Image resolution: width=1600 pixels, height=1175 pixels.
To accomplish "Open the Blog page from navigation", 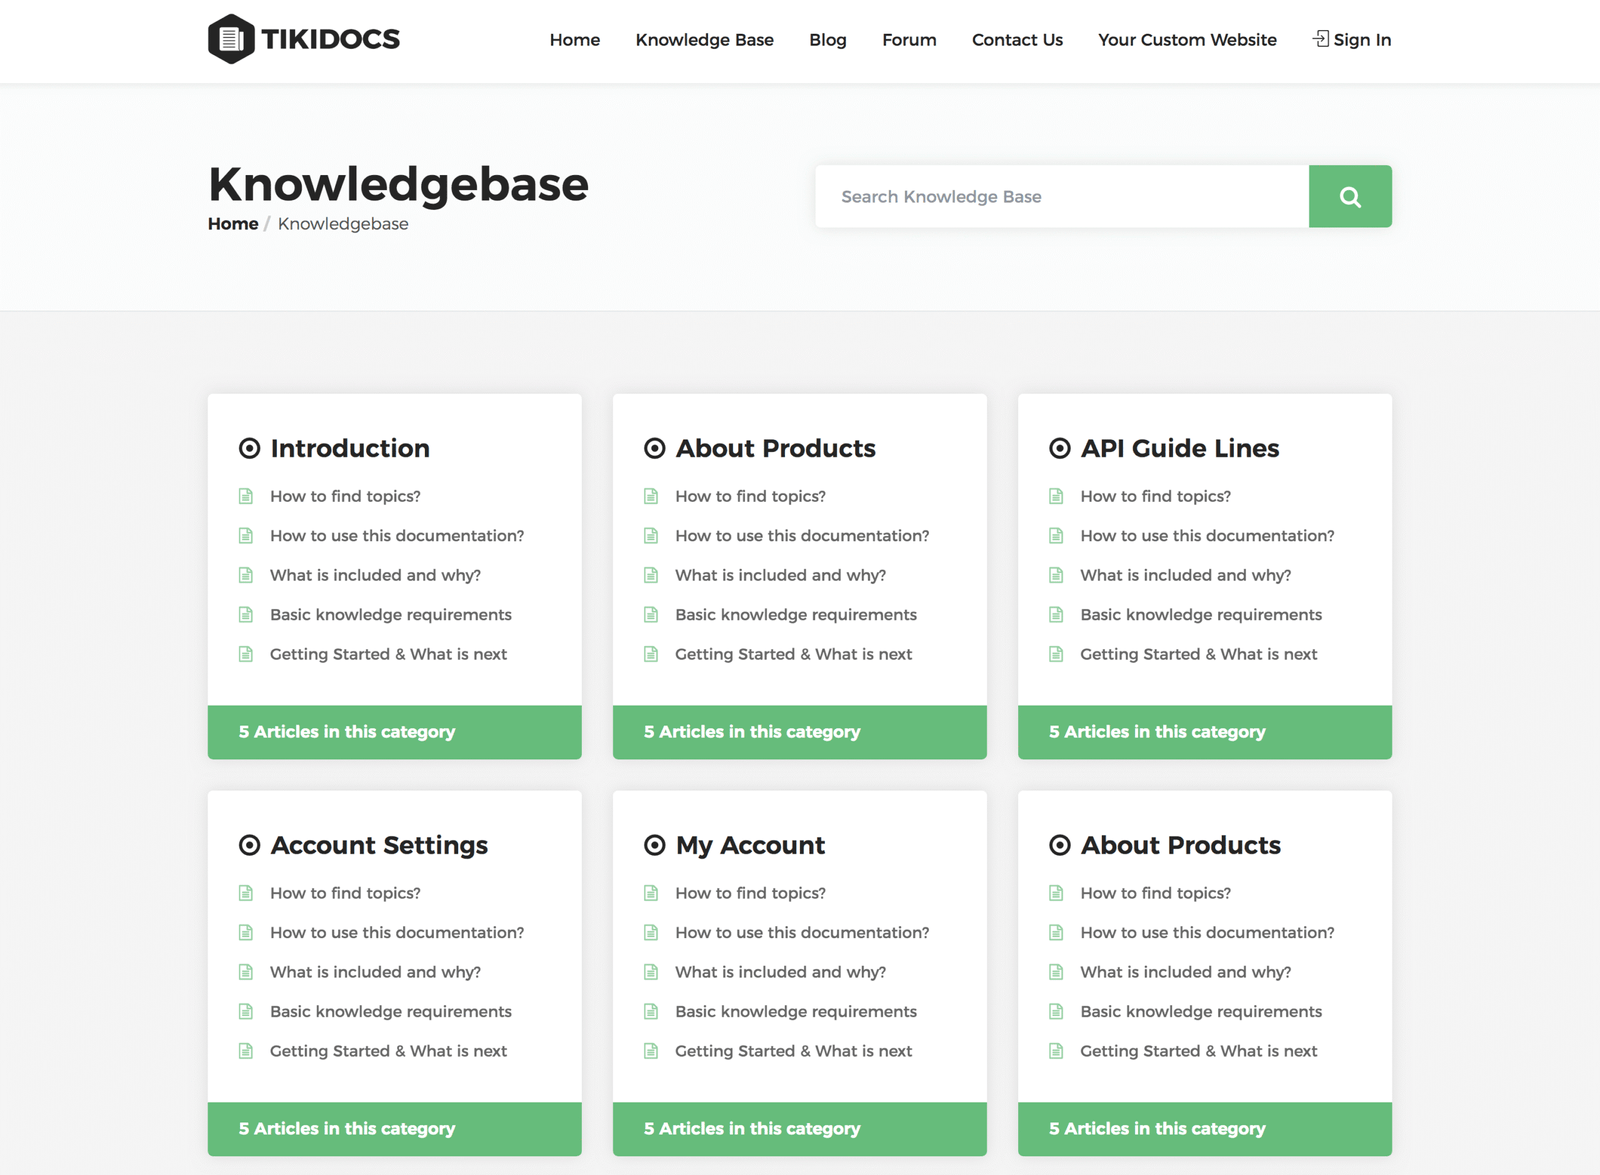I will point(827,40).
